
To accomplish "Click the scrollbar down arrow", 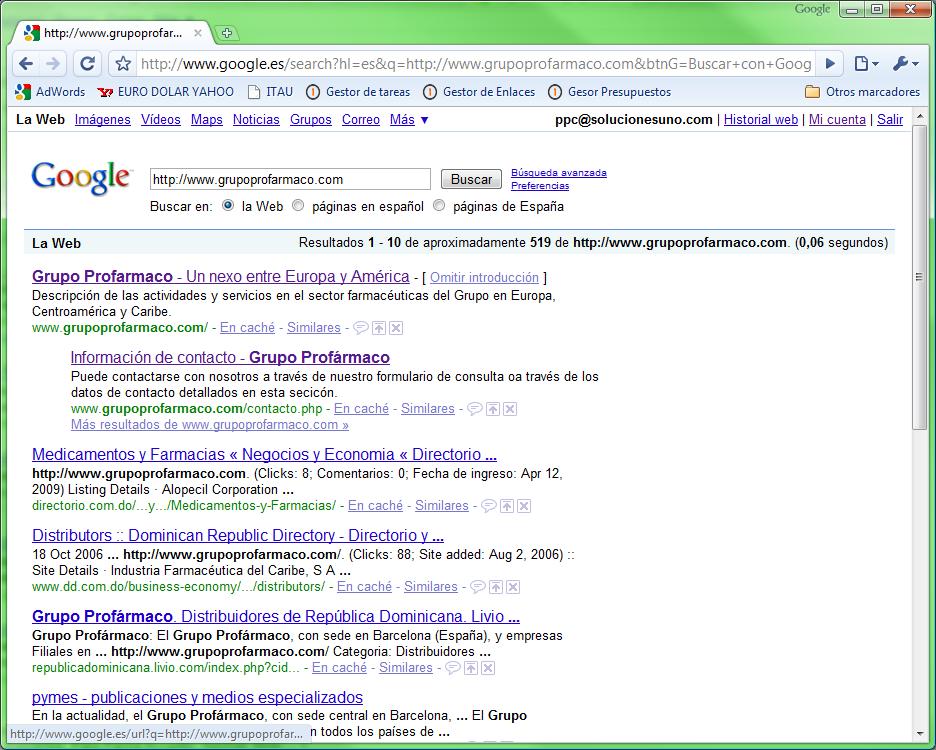I will pos(919,734).
